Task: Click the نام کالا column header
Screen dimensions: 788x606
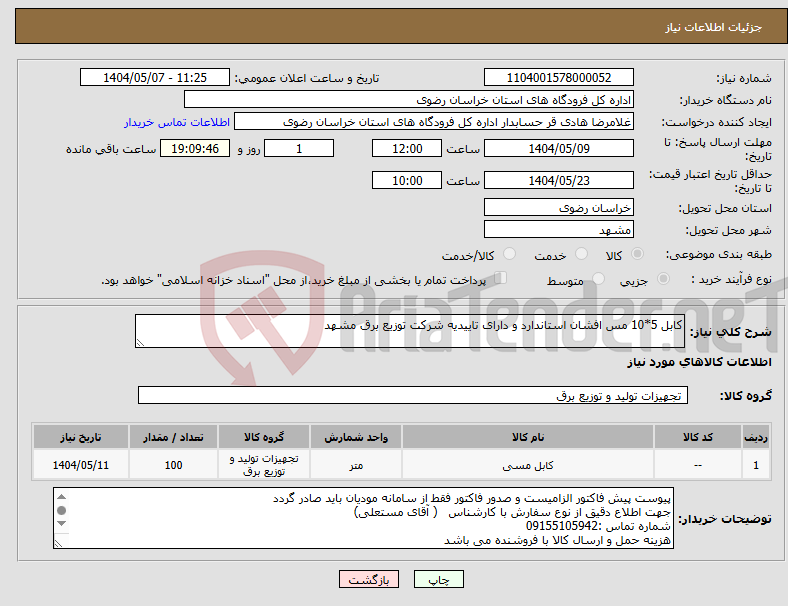Action: [528, 437]
